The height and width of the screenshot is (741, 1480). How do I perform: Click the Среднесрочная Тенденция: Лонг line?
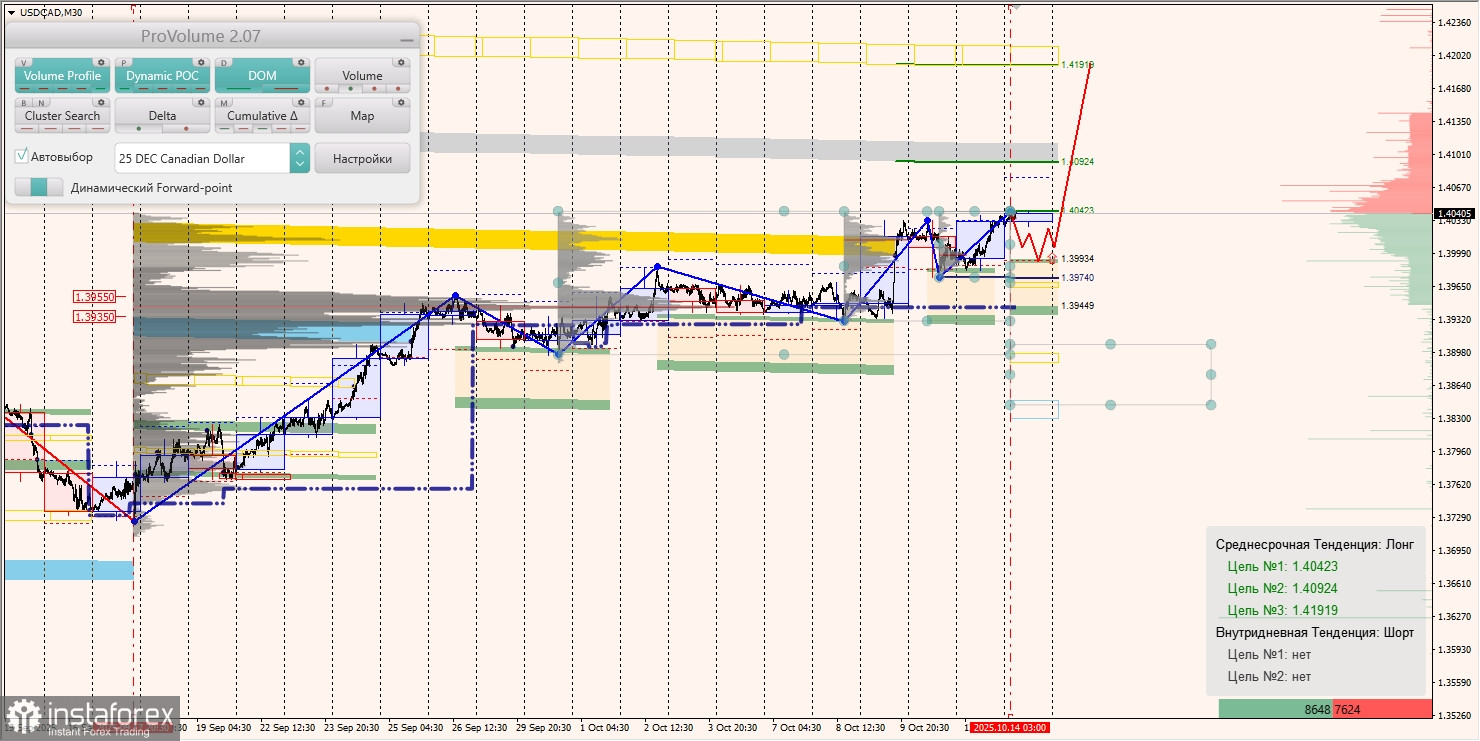[1315, 544]
